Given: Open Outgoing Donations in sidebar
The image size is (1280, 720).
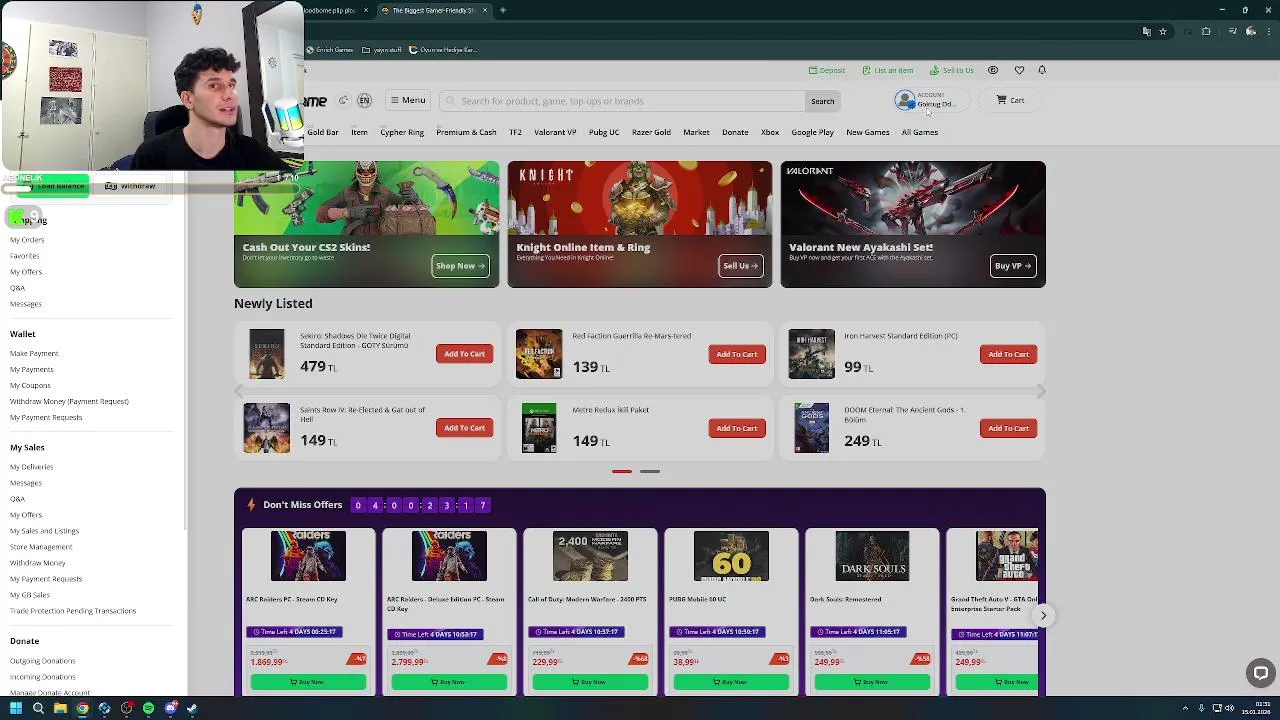Looking at the screenshot, I should 42,661.
